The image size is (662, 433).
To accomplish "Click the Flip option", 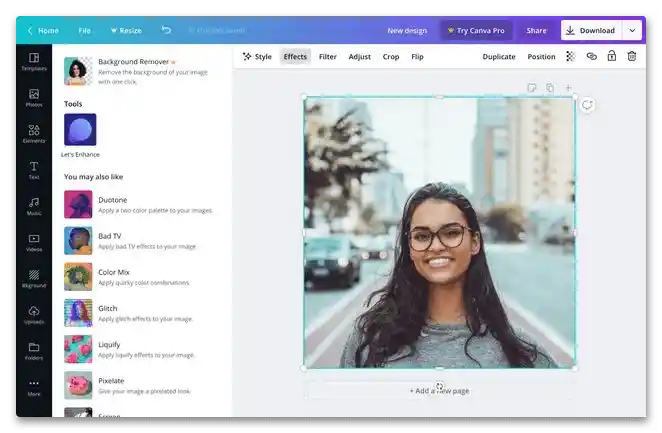I will pyautogui.click(x=417, y=57).
